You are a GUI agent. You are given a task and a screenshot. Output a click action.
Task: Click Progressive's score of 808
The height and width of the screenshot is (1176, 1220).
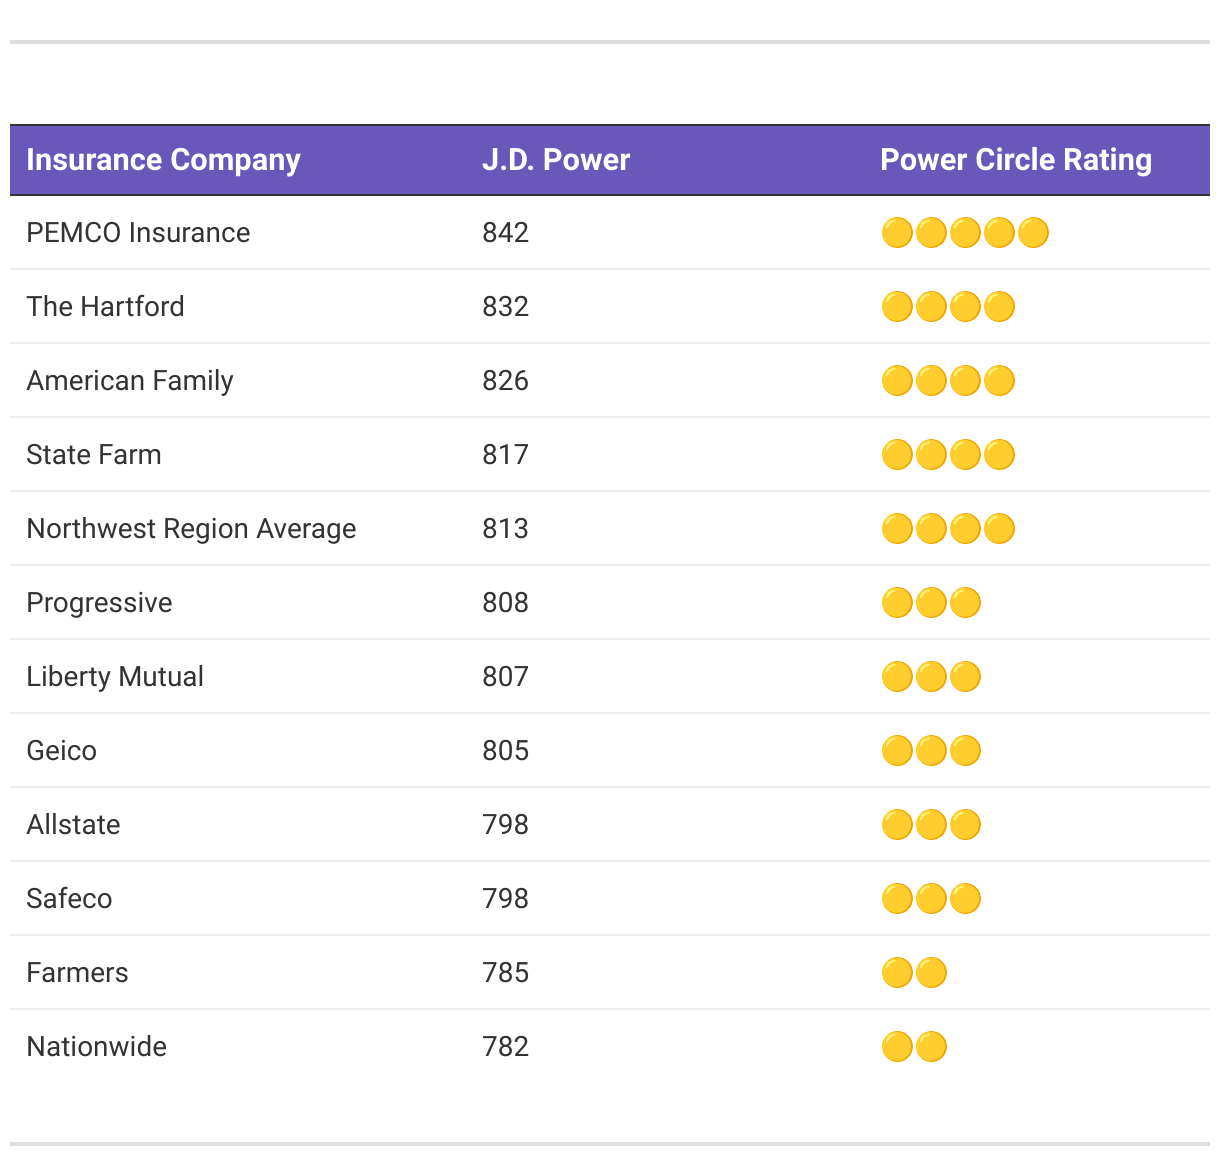505,603
